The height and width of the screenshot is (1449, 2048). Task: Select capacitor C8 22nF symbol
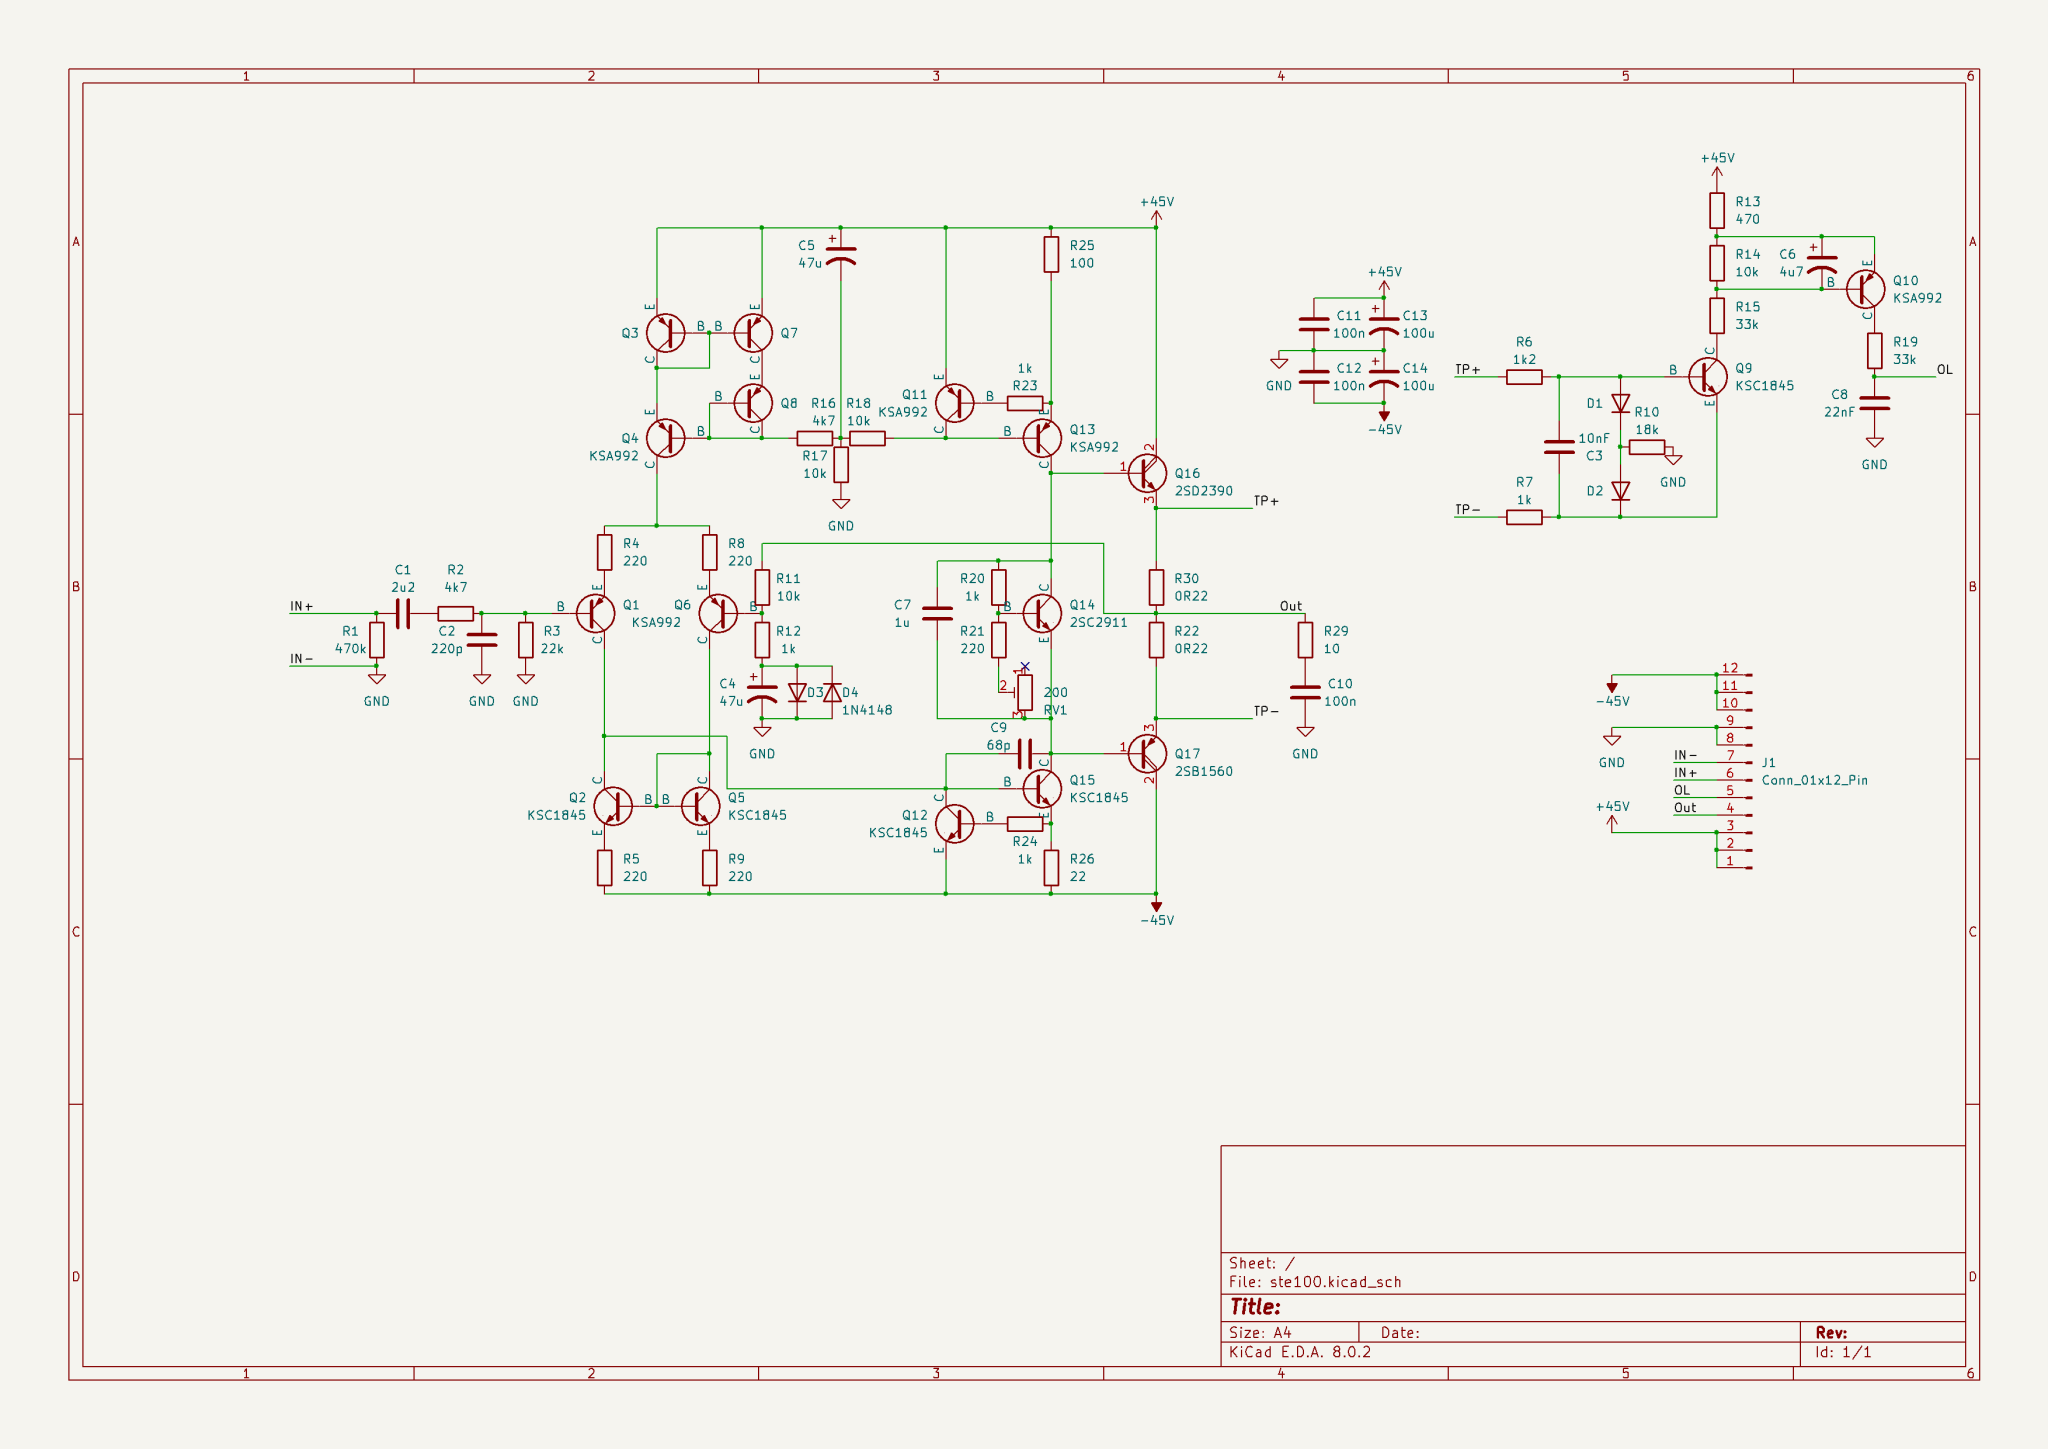tap(1874, 404)
